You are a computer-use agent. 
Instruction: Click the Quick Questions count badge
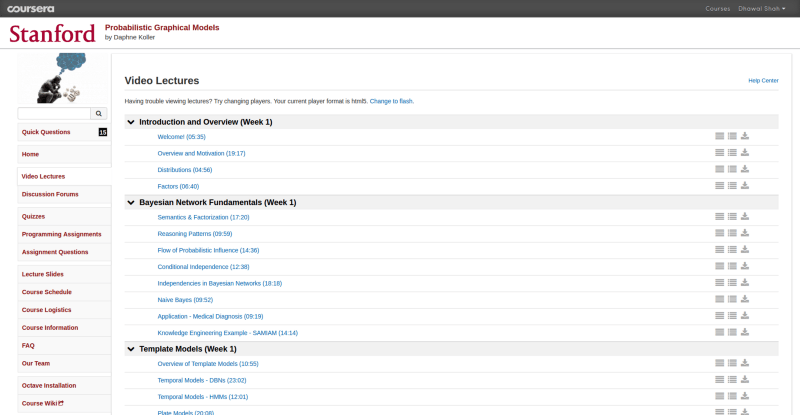pyautogui.click(x=102, y=132)
